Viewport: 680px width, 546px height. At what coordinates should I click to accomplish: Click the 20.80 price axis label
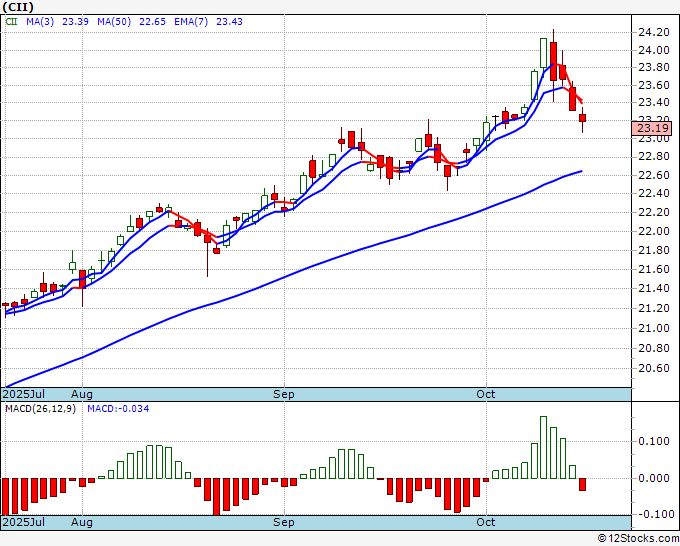pos(654,348)
